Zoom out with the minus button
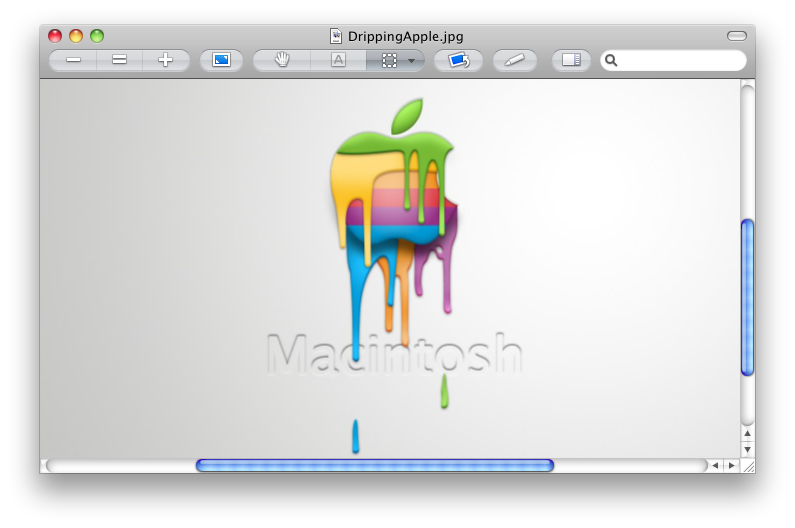The image size is (795, 528). 73,60
